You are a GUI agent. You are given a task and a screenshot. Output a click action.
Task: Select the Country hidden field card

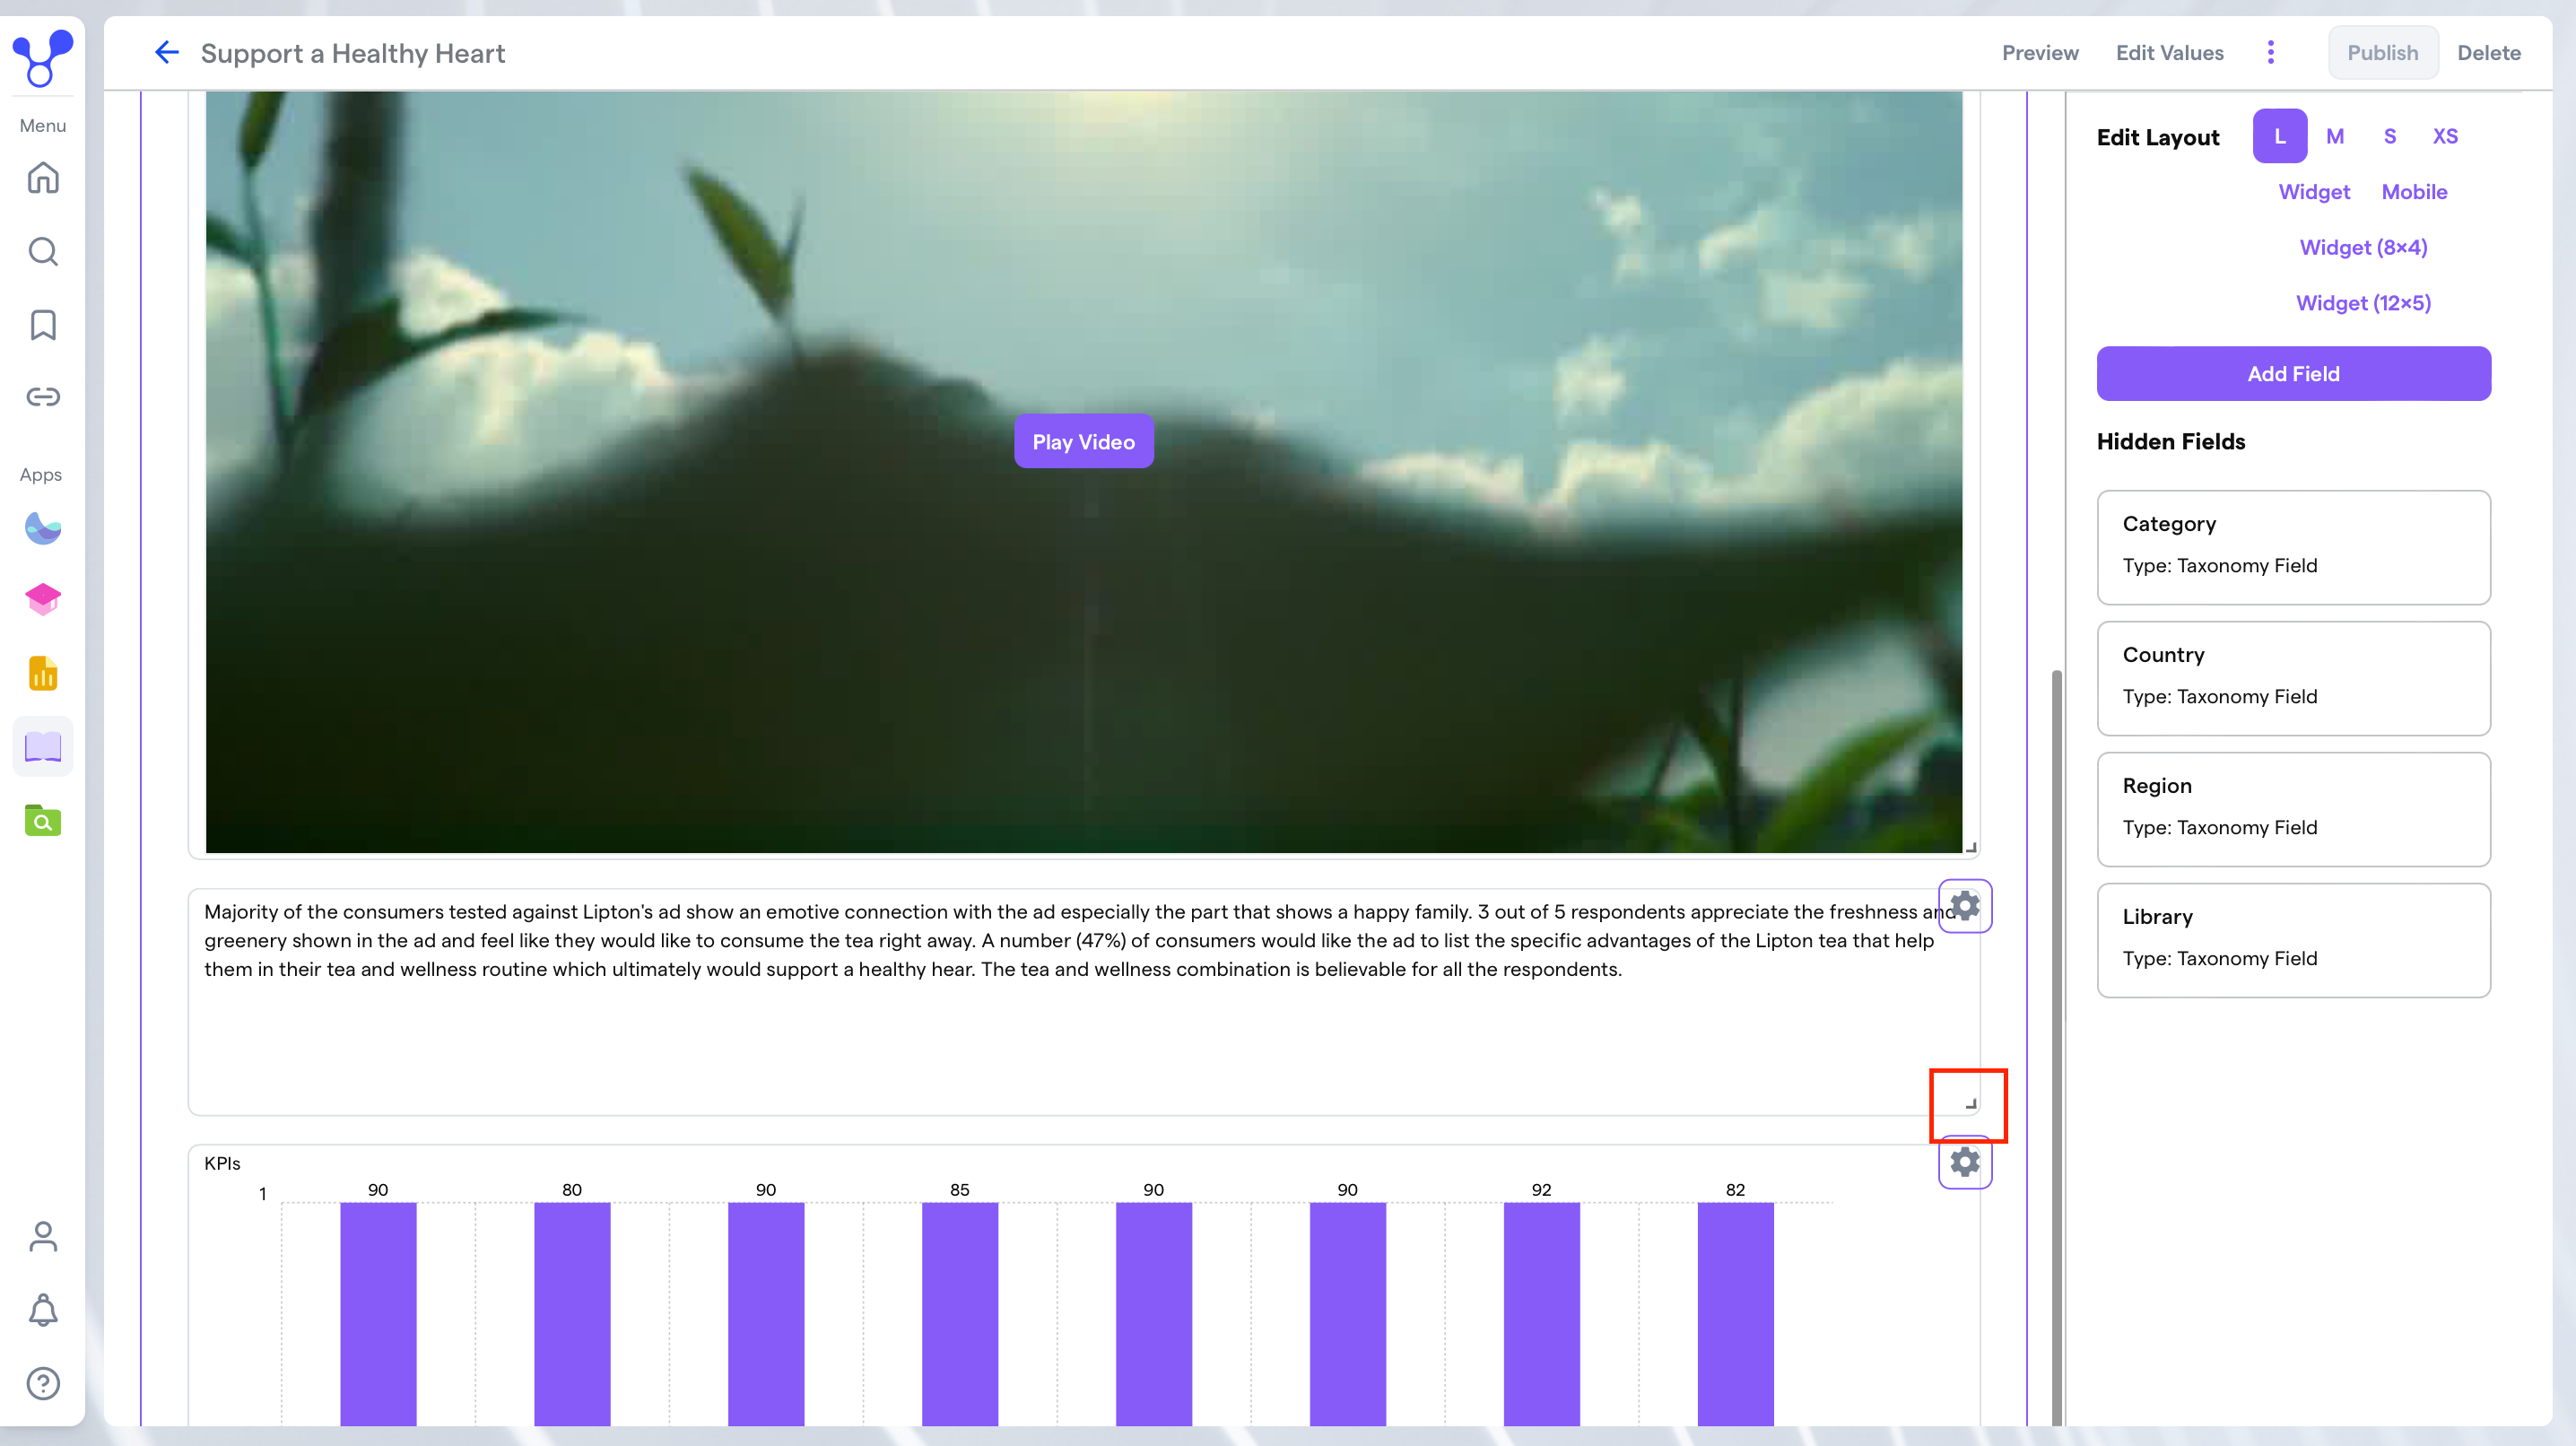2293,678
